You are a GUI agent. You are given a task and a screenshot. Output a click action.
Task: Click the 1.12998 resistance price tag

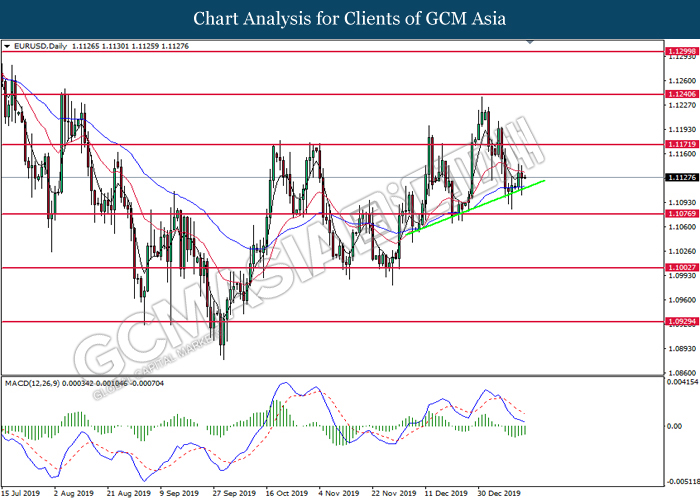[x=681, y=50]
